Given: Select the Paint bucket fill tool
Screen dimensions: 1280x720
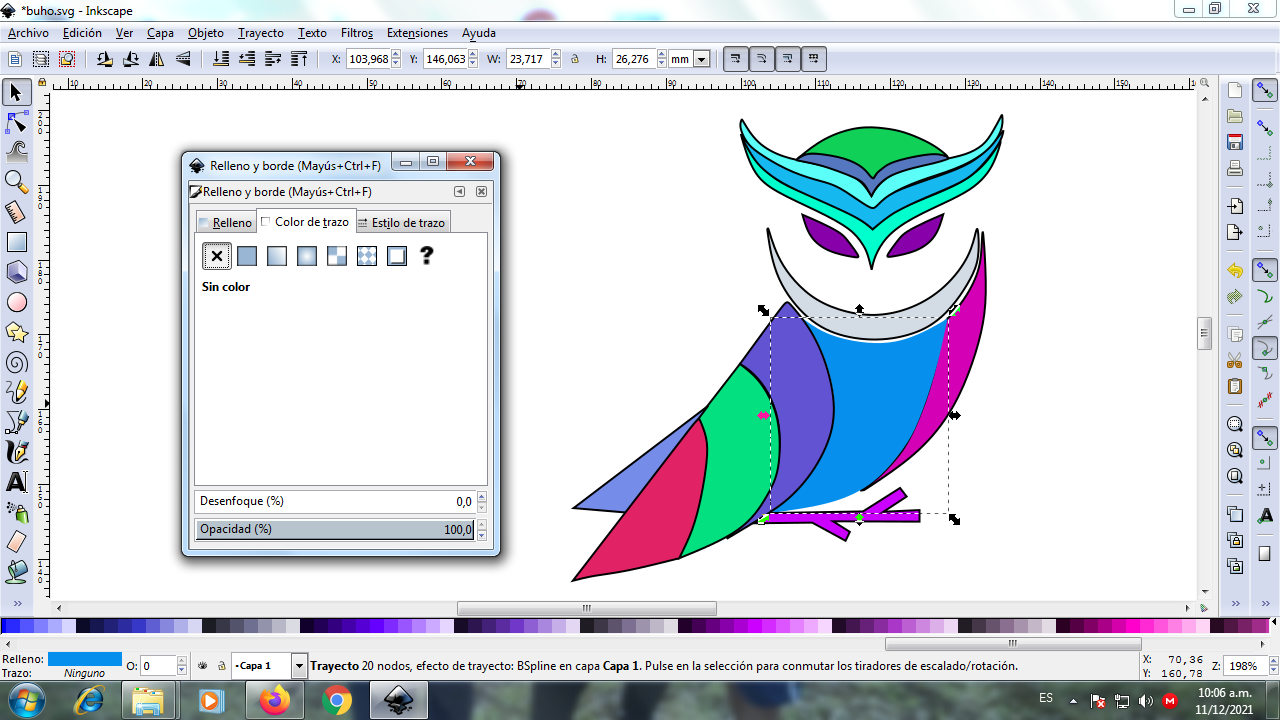Looking at the screenshot, I should tap(16, 572).
